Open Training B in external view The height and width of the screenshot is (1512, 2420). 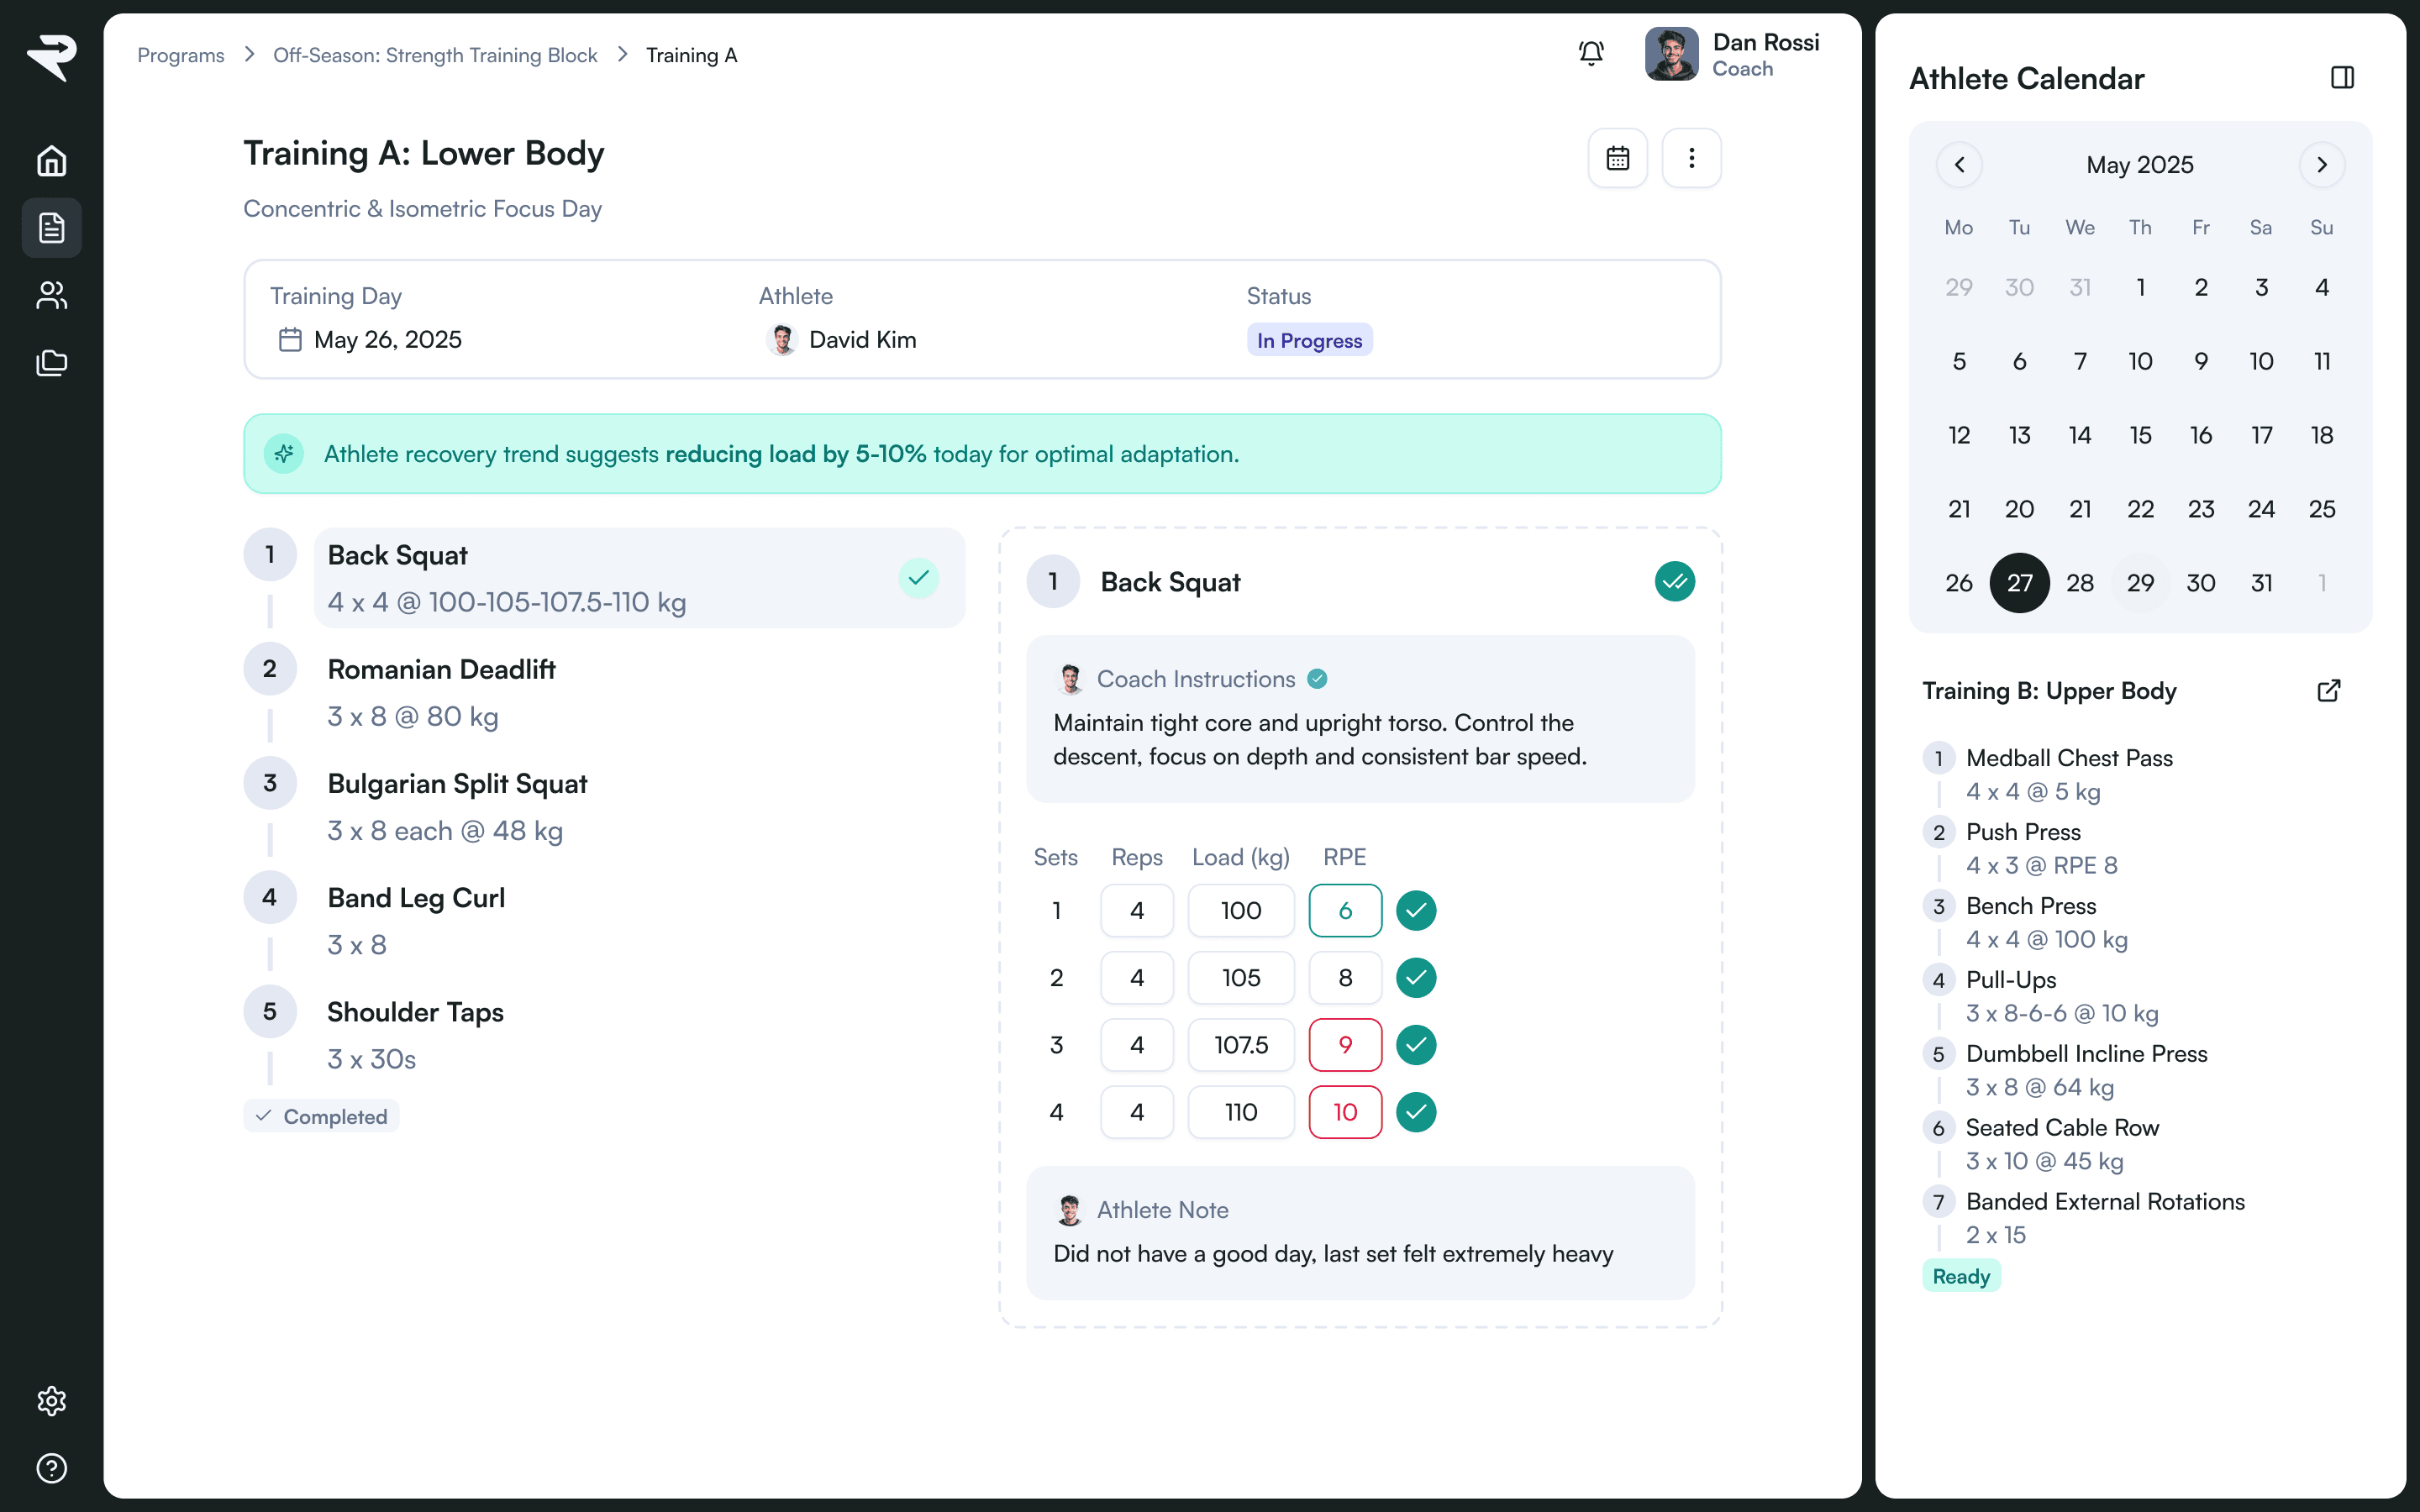(2328, 691)
